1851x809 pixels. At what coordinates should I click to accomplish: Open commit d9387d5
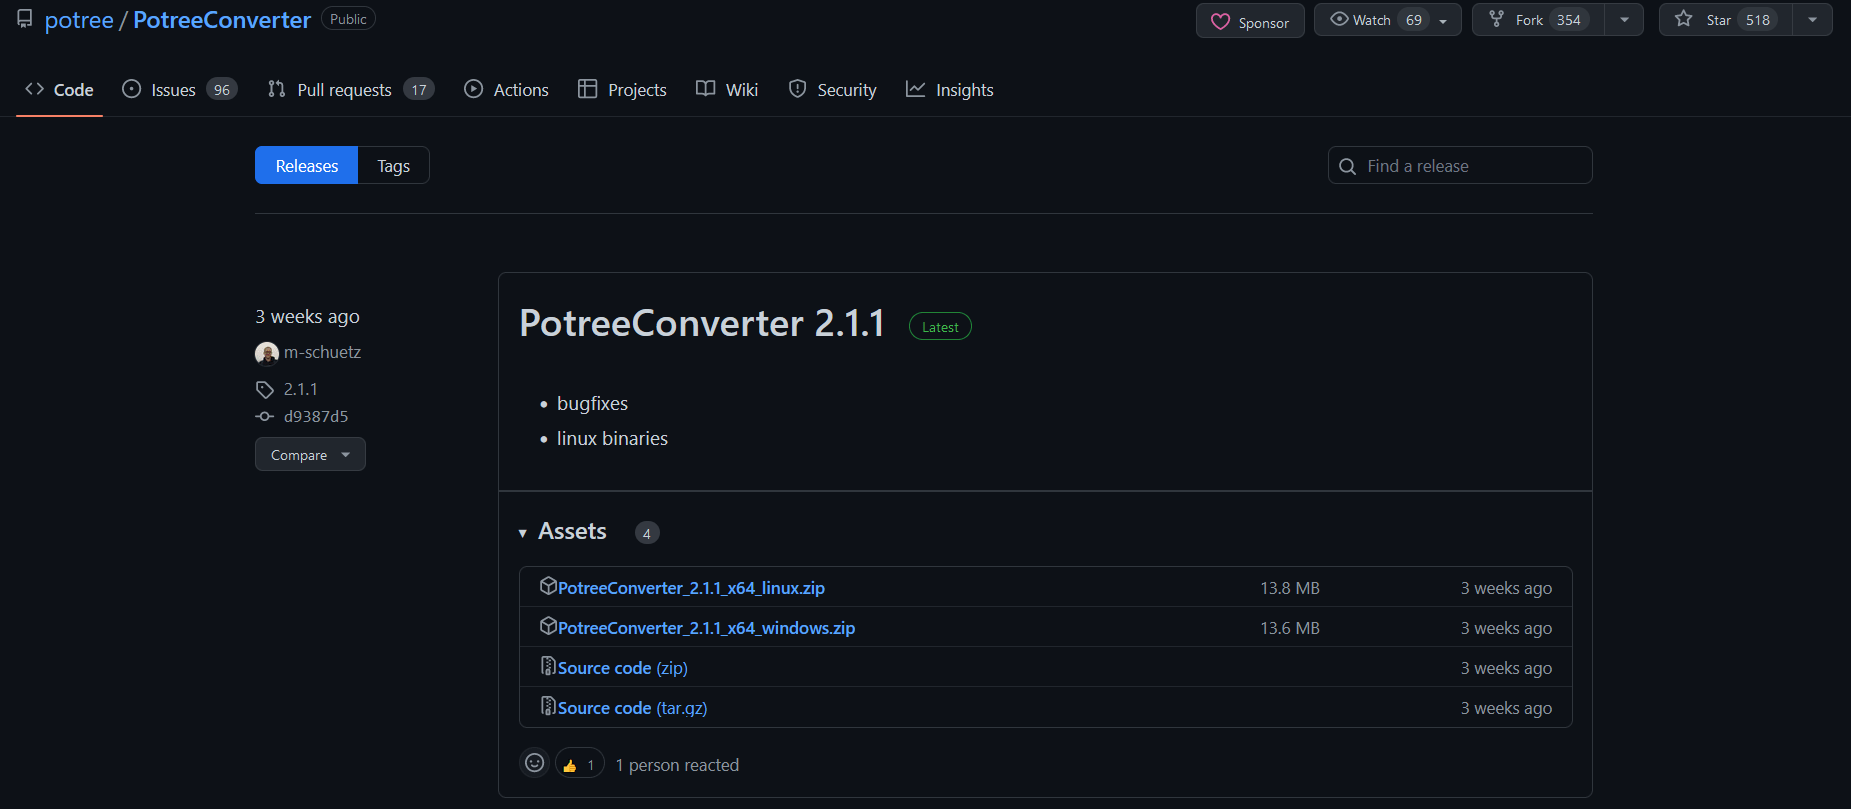click(316, 416)
